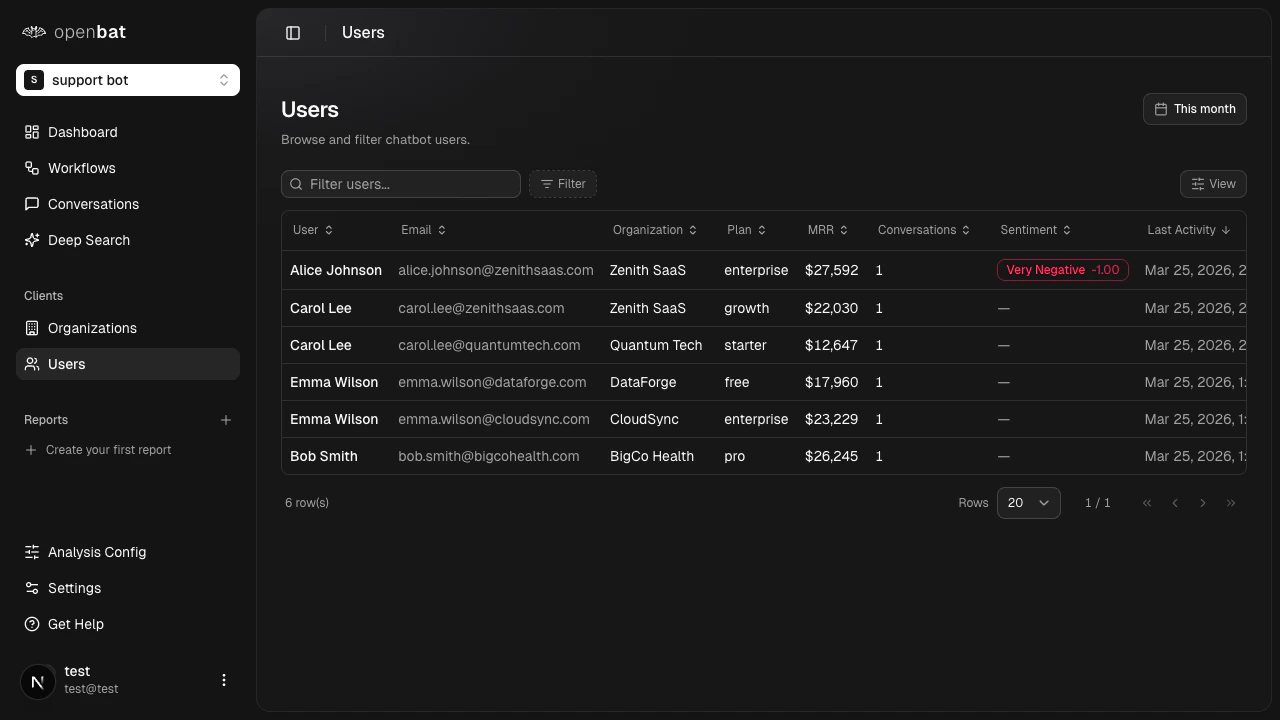
Task: Click the Very Negative sentiment badge
Action: click(x=1062, y=270)
